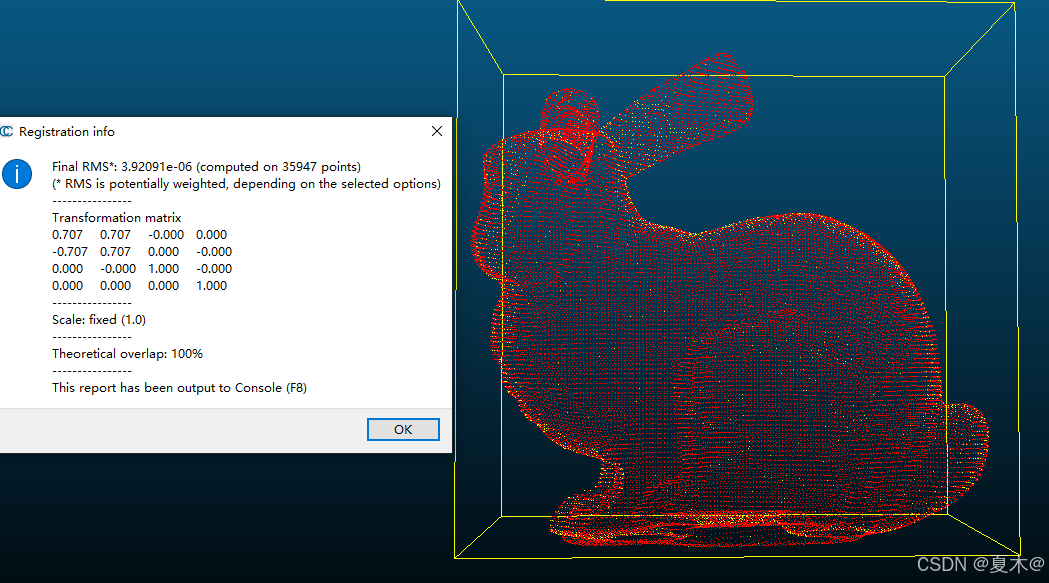Viewport: 1049px width, 583px height.
Task: Click 'Scale: fixed (1.0)' text
Action: coord(99,319)
